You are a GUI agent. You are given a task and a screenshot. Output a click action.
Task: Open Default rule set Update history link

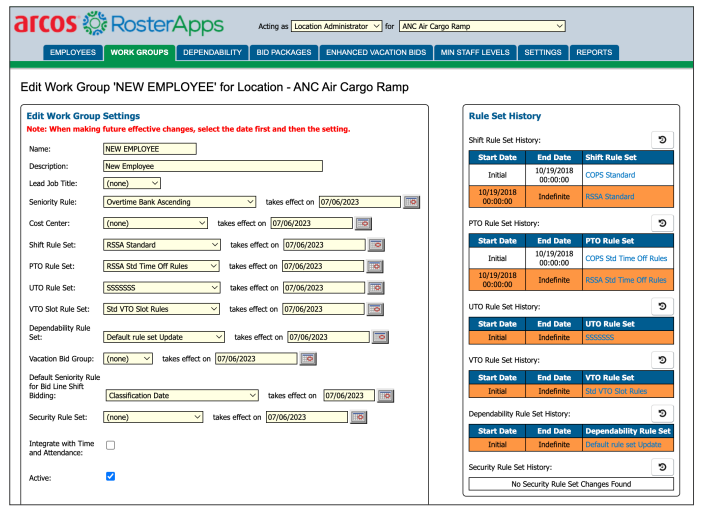(x=623, y=445)
